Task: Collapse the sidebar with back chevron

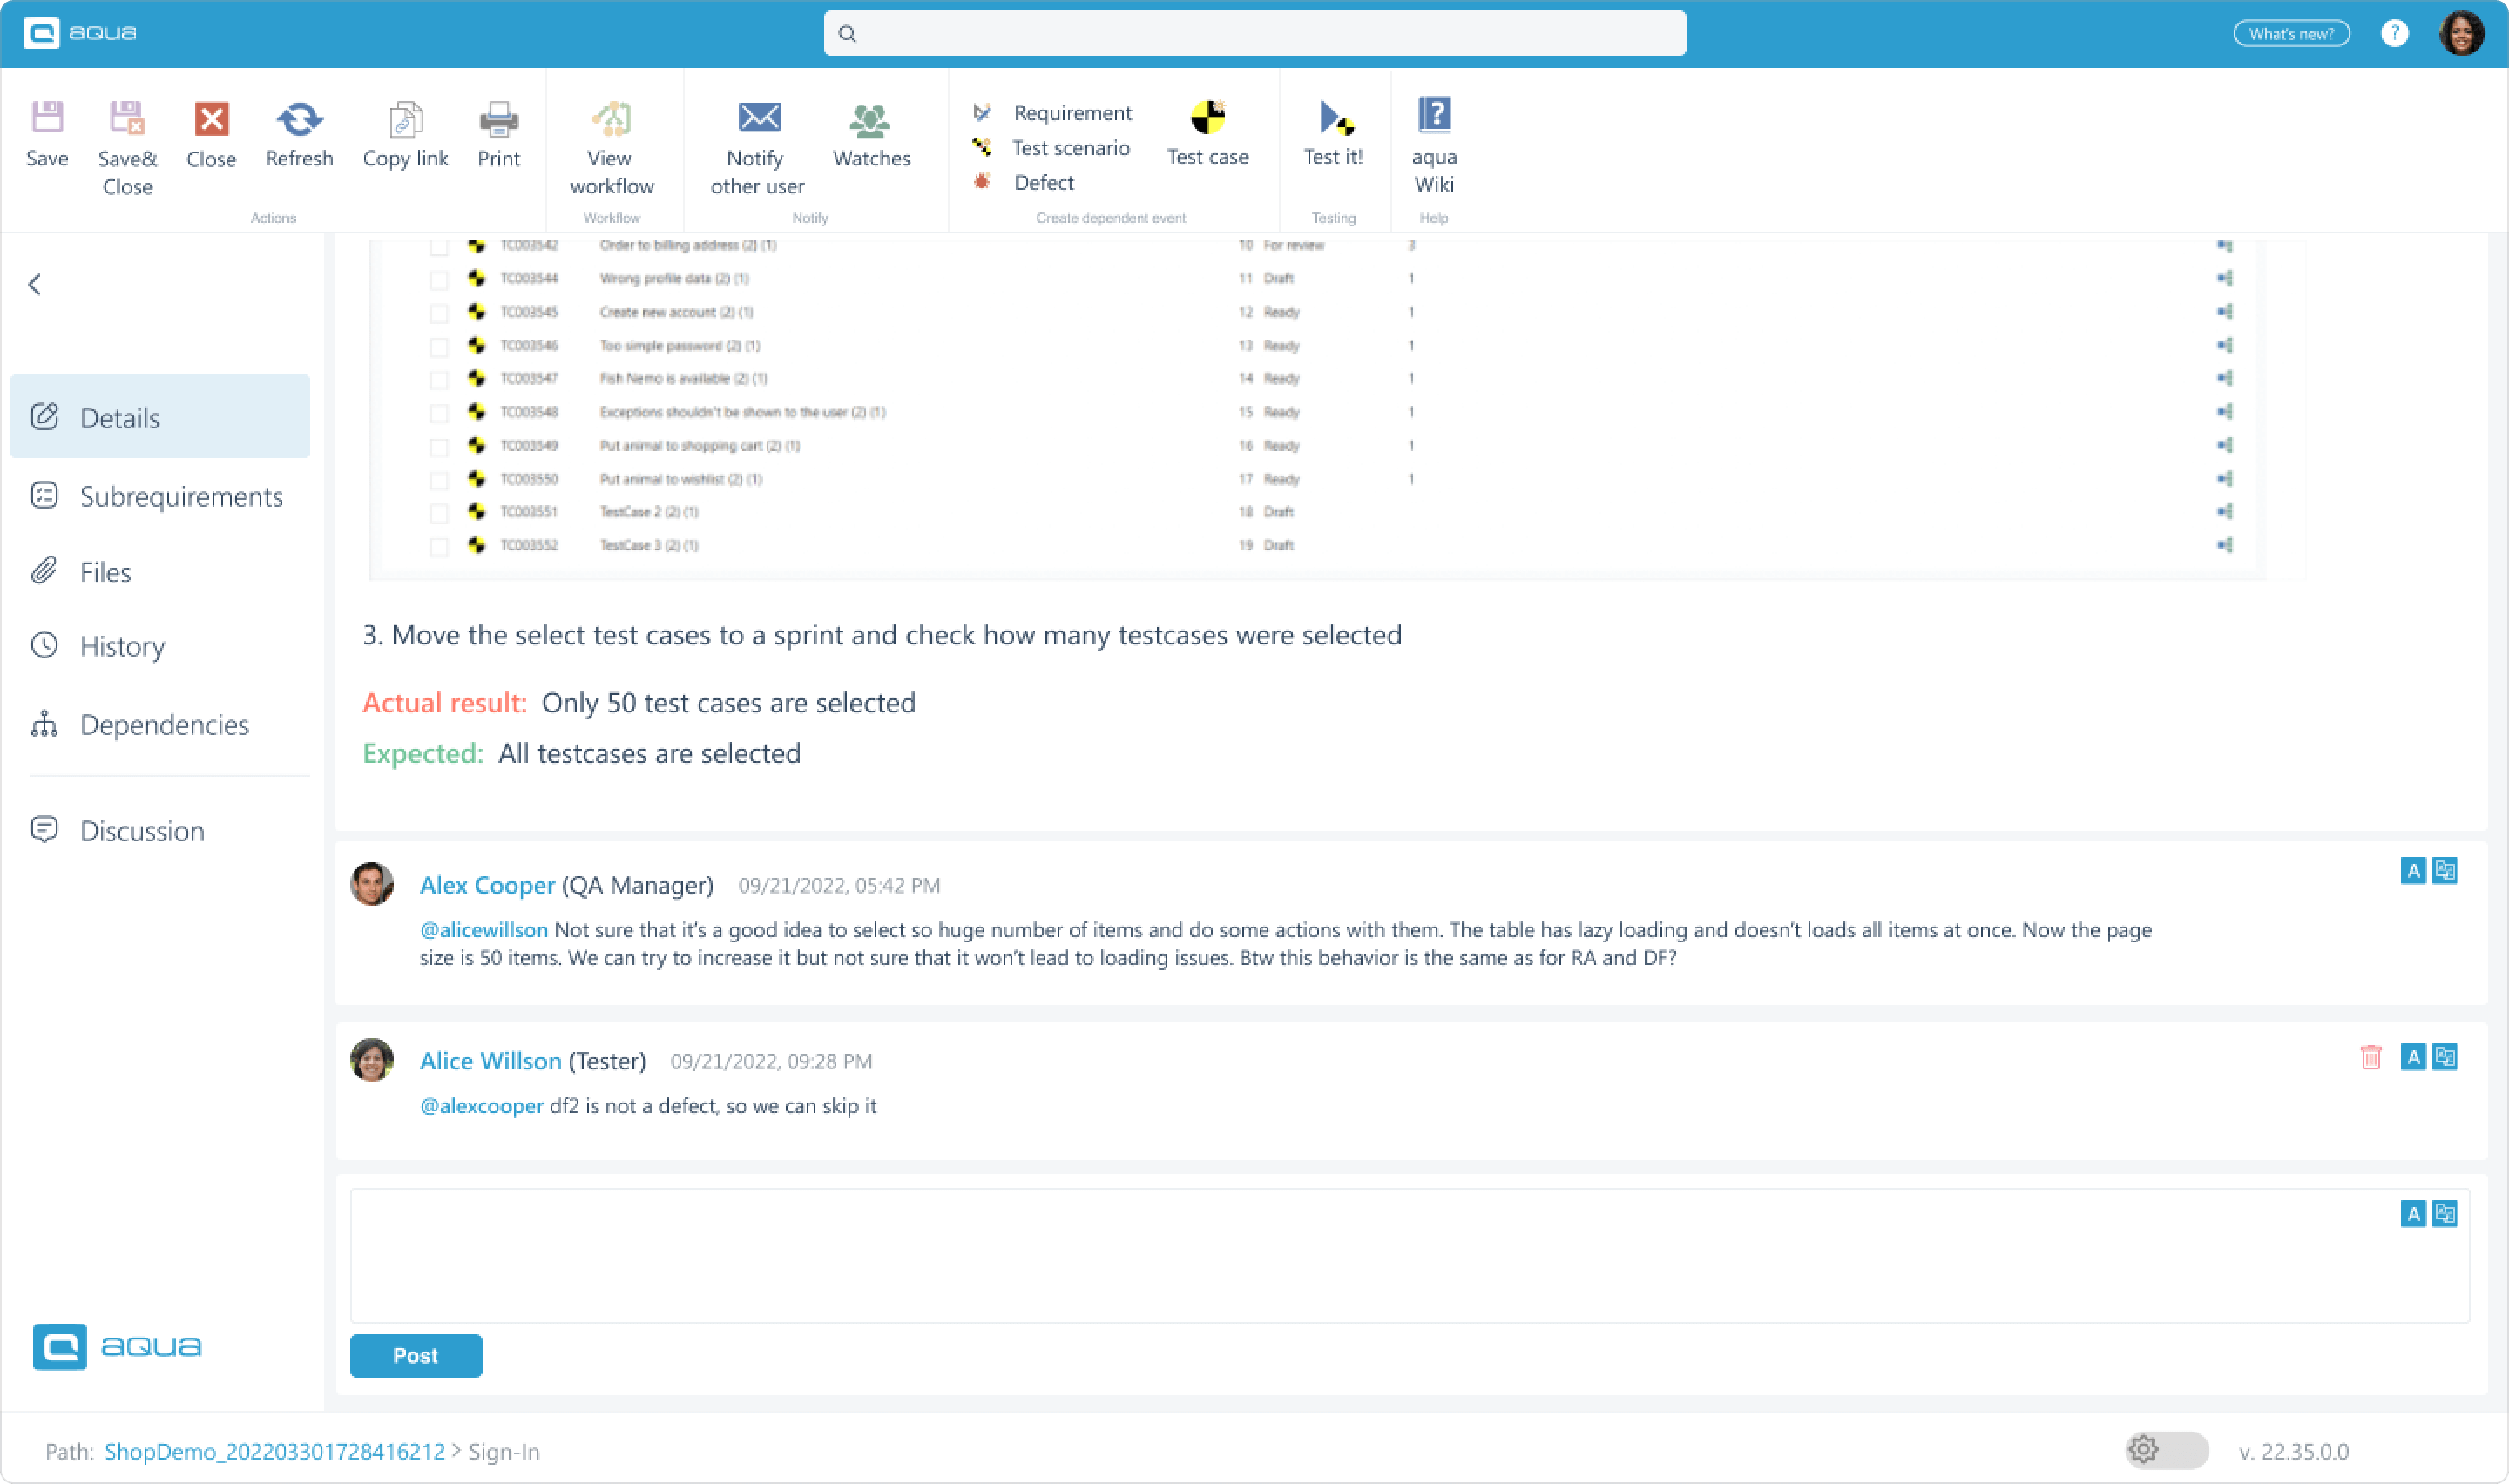Action: (35, 285)
